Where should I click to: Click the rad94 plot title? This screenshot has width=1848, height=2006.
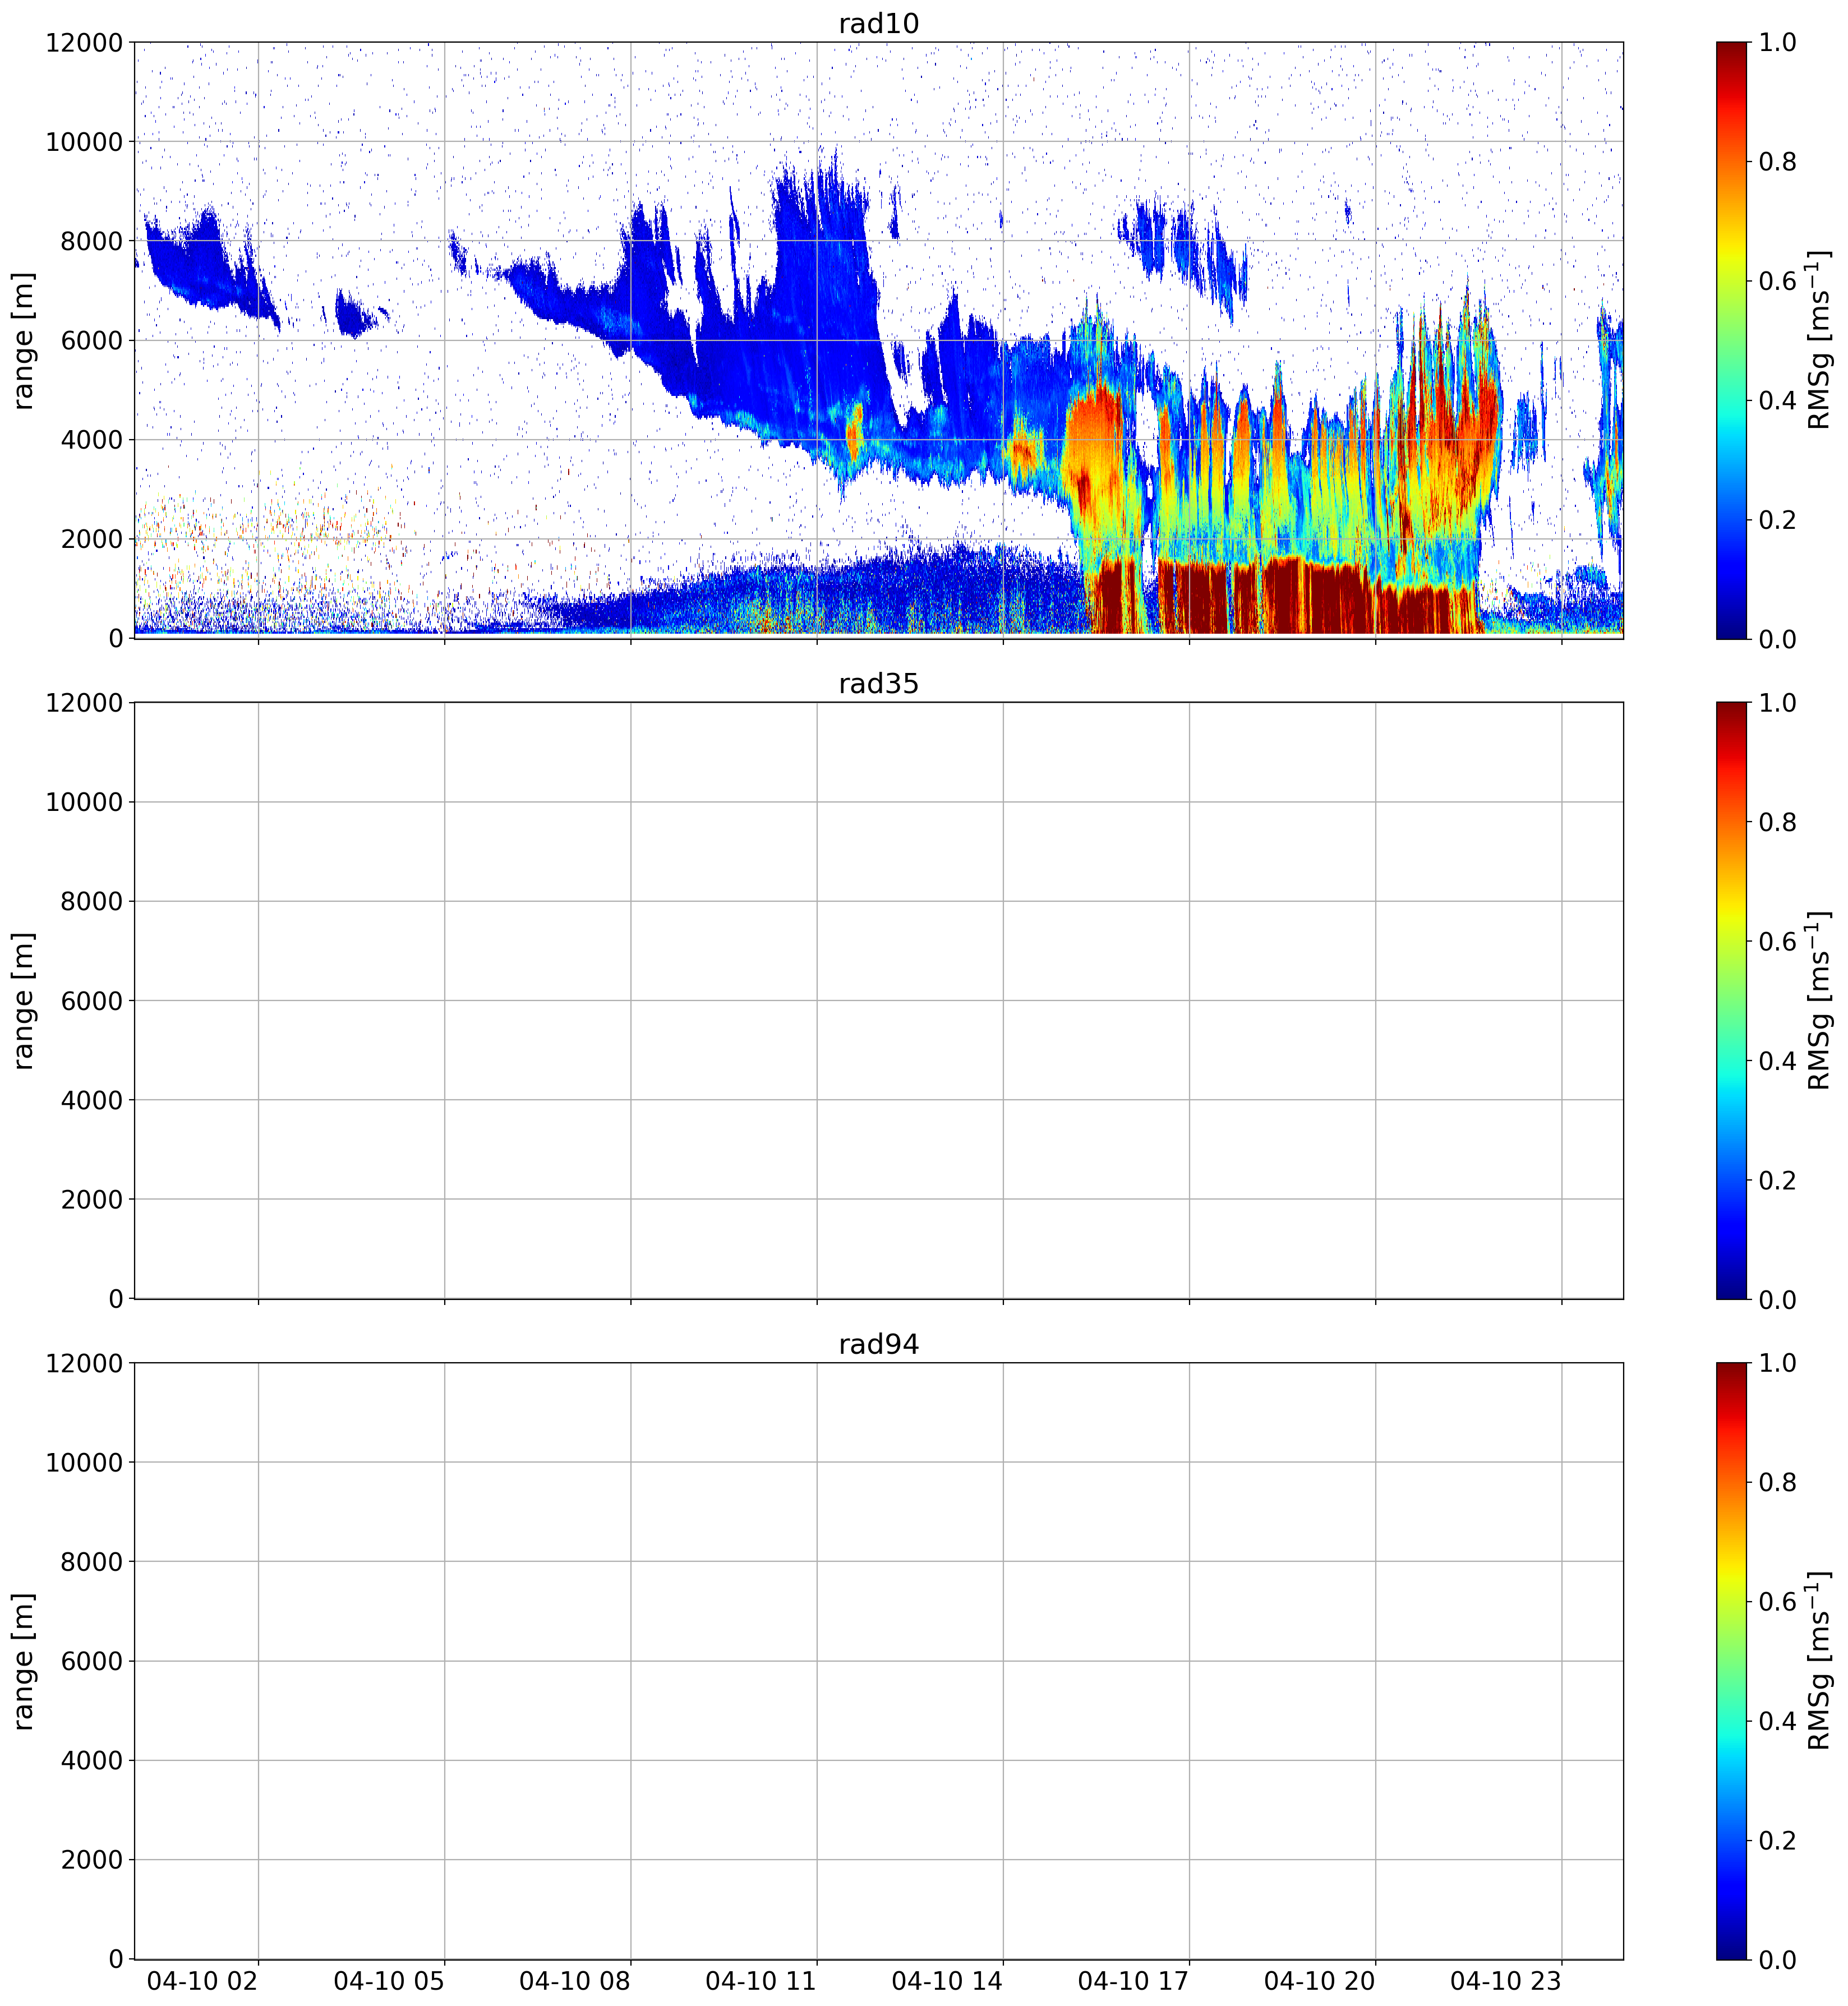click(x=878, y=1344)
